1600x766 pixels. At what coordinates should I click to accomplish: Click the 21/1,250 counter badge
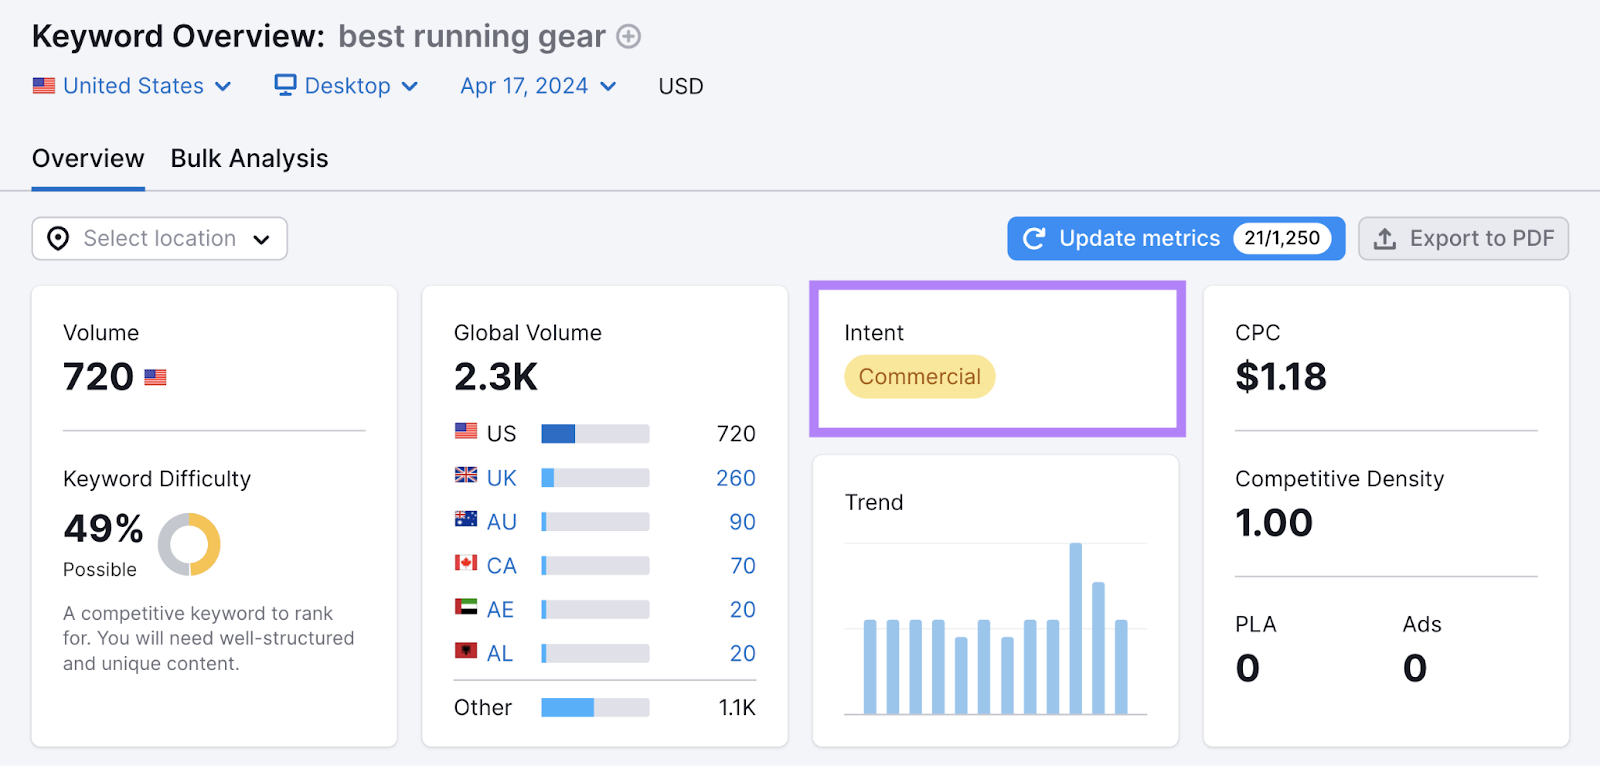(x=1282, y=238)
